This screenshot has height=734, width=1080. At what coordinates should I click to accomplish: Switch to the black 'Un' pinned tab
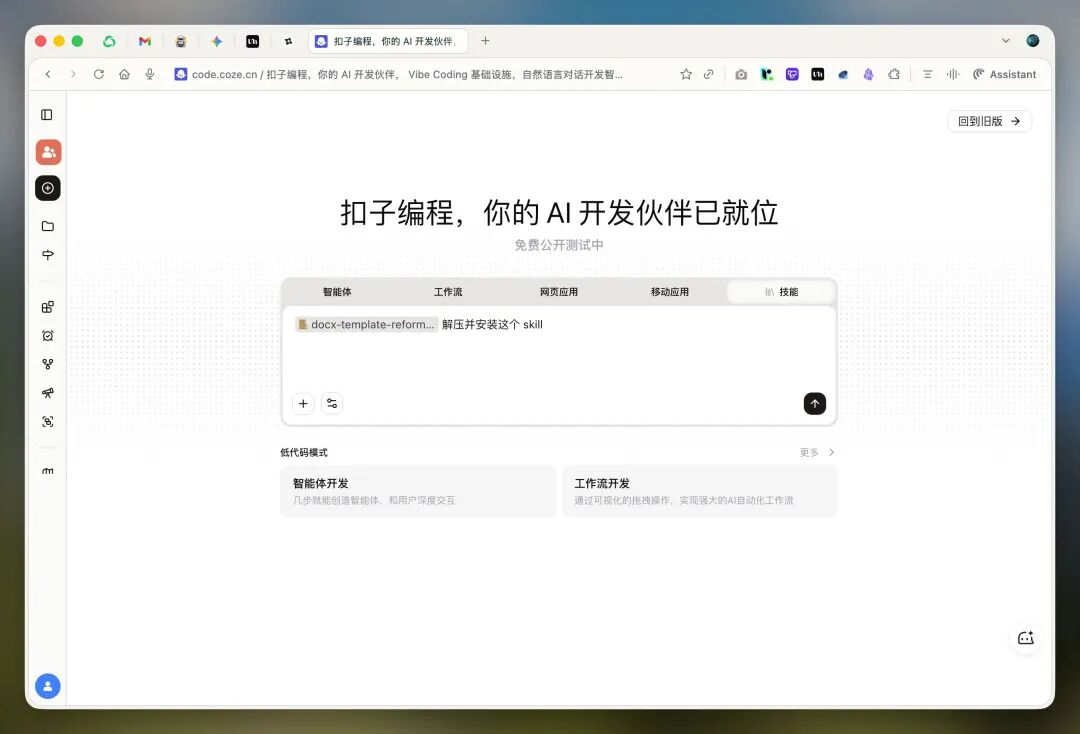[253, 41]
